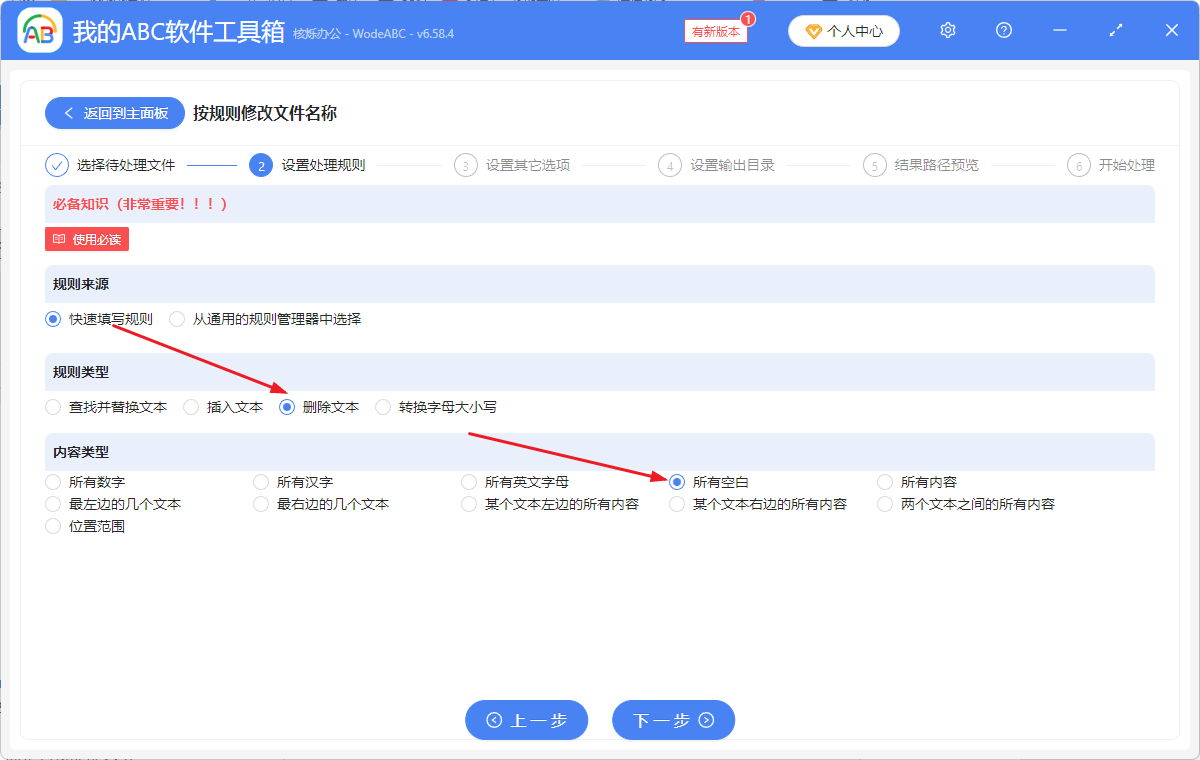Click the 下一步 next button
Viewport: 1200px width, 760px height.
[x=673, y=719]
